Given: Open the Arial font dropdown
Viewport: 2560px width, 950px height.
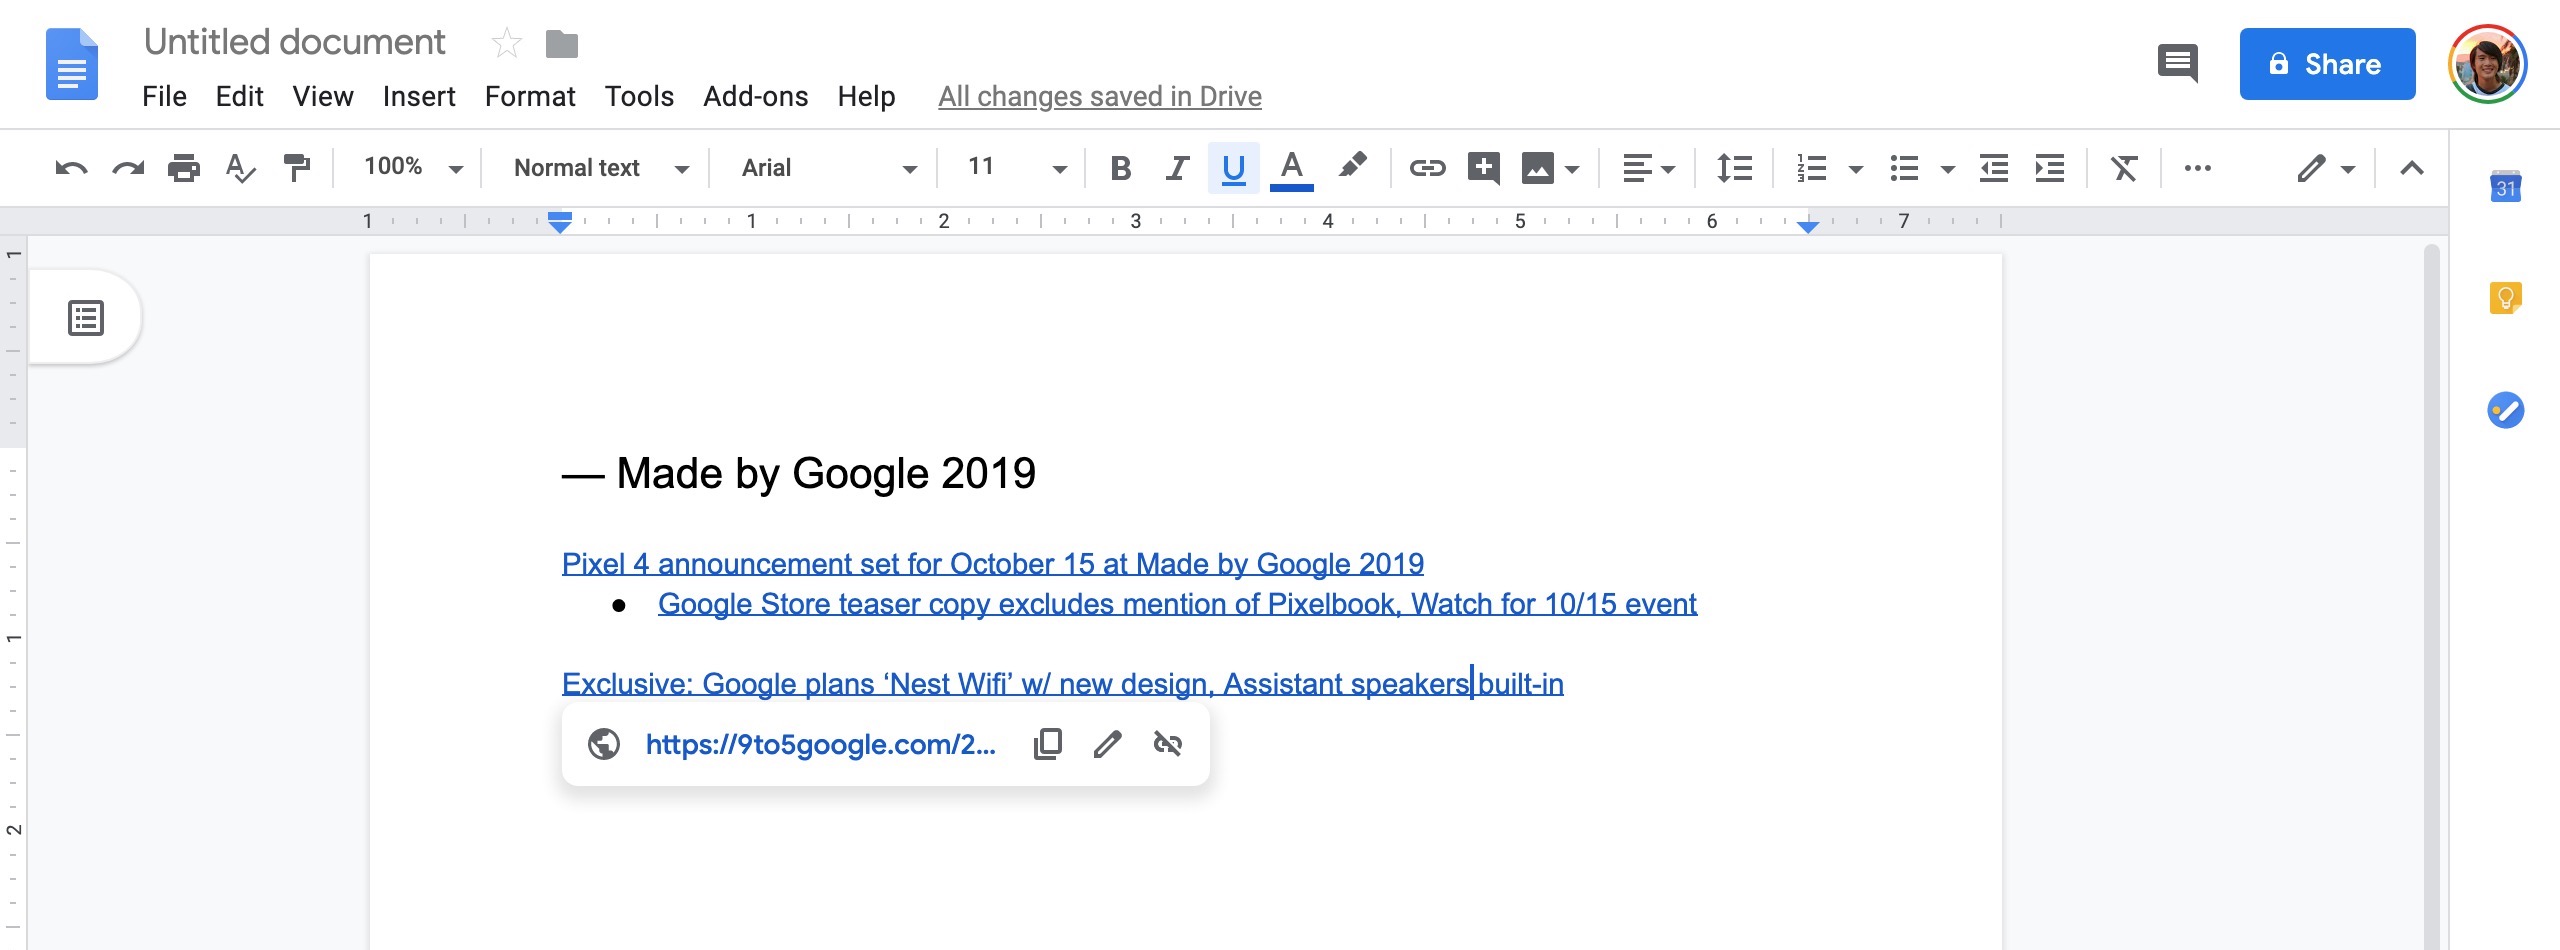Looking at the screenshot, I should [x=828, y=168].
